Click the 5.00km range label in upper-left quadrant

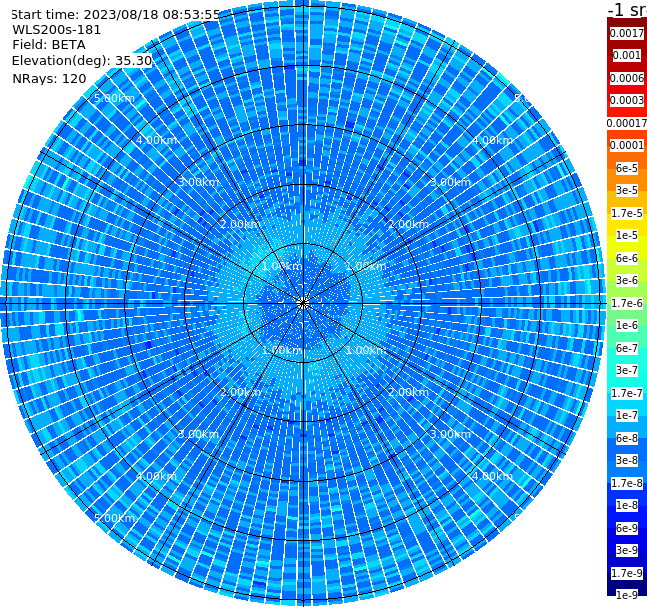[114, 98]
